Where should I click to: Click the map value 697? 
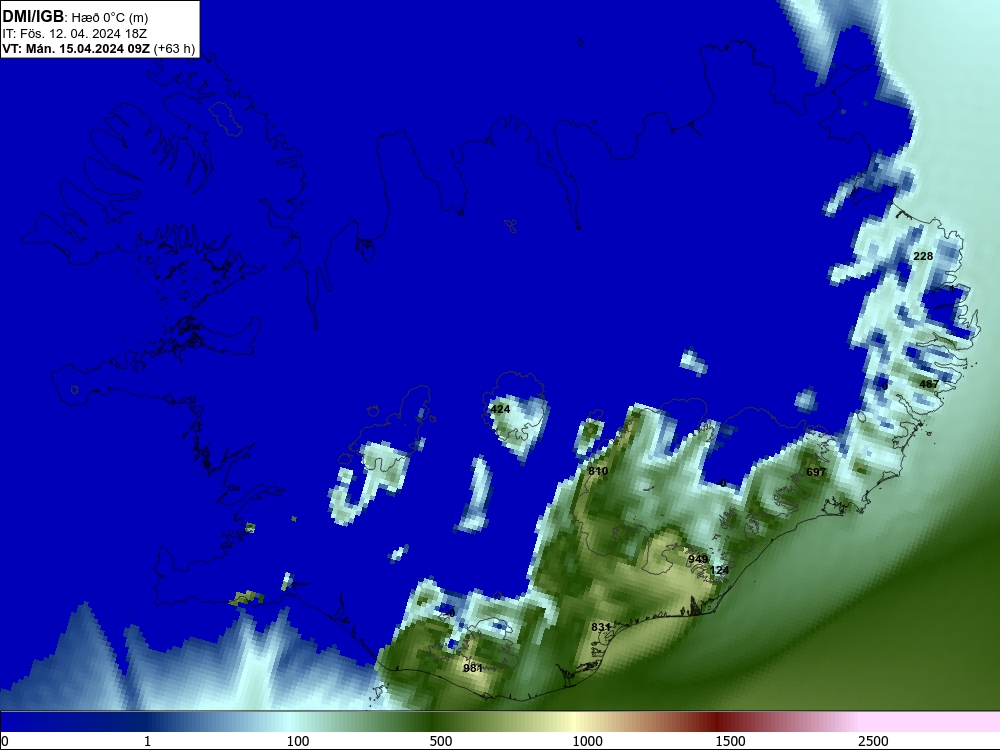pyautogui.click(x=816, y=472)
